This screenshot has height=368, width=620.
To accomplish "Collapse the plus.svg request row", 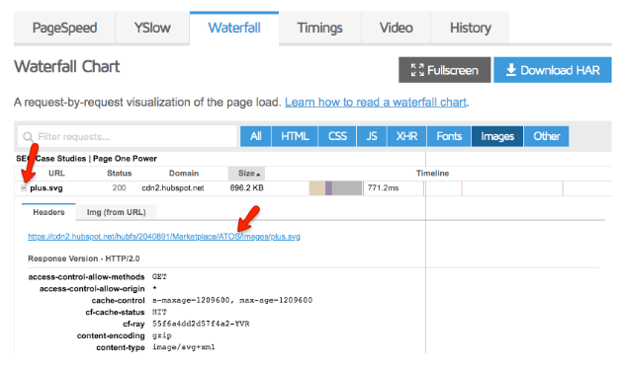I will [x=24, y=188].
